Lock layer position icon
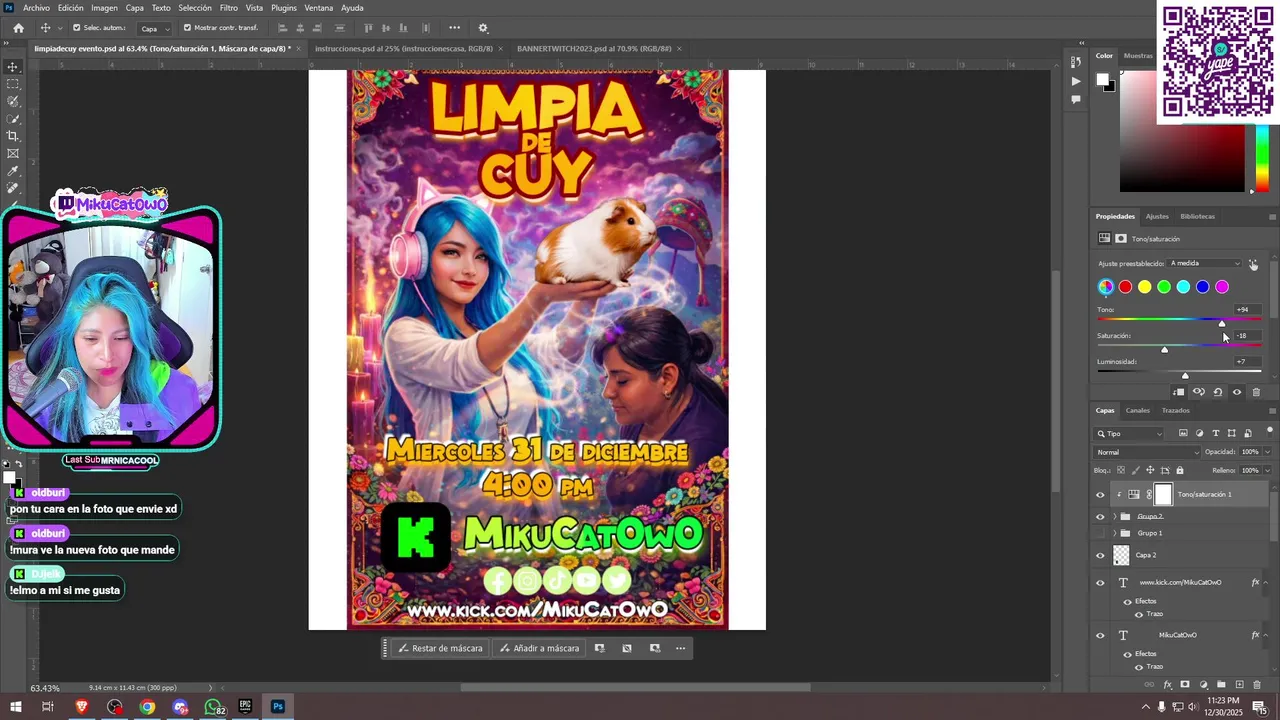Screen dimensions: 1280x720 point(1150,470)
